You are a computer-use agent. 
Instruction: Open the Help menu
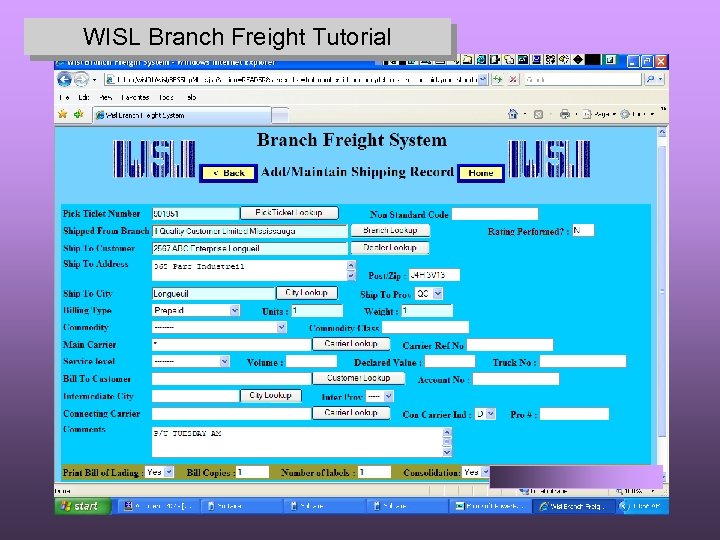[191, 97]
